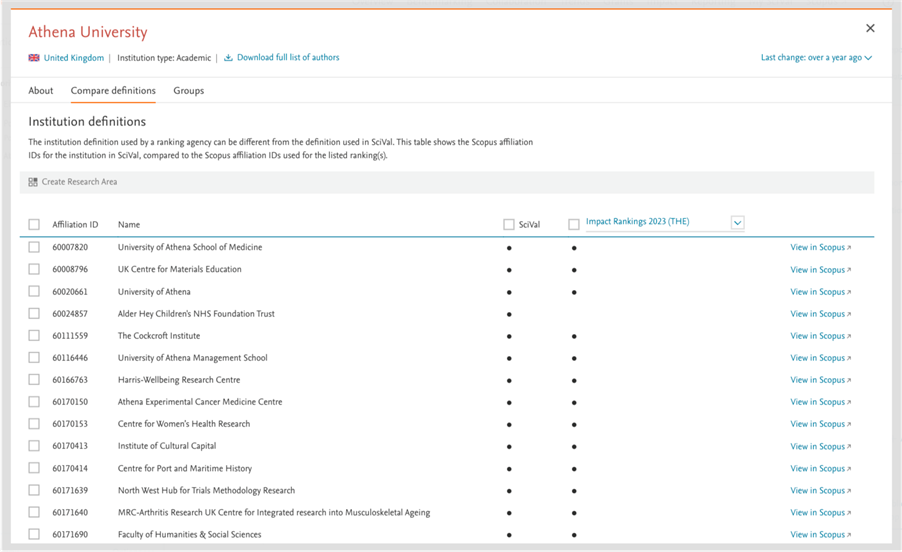
Task: Select Centre for Port and Maritime History checkbox
Action: coord(34,468)
